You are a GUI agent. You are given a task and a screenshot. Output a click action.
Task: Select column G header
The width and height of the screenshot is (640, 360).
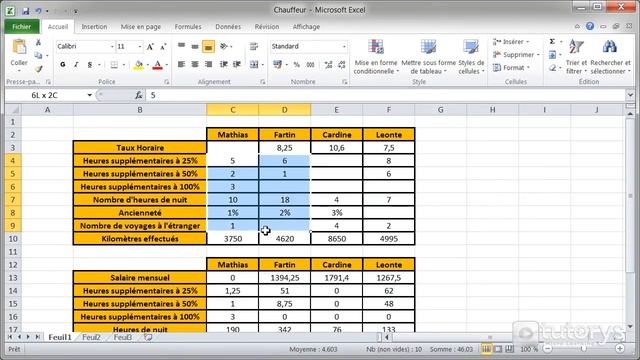[x=440, y=109]
